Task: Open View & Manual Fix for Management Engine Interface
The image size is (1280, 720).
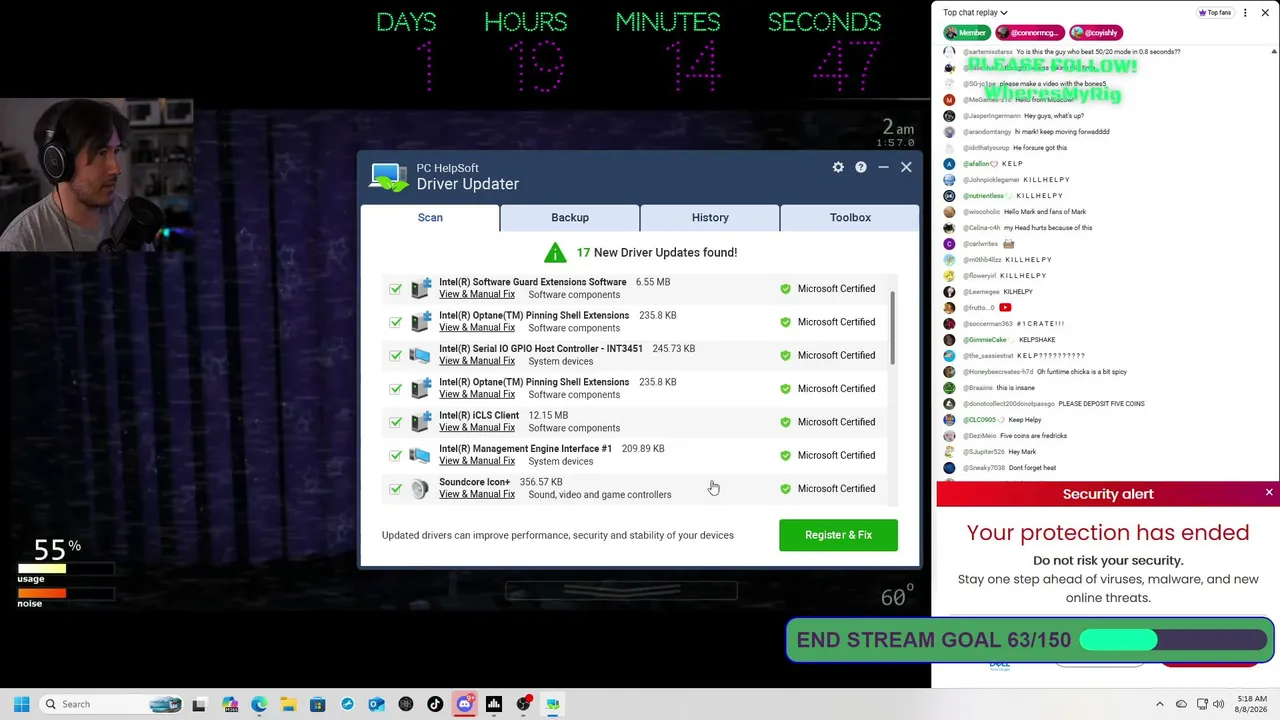Action: [x=477, y=461]
